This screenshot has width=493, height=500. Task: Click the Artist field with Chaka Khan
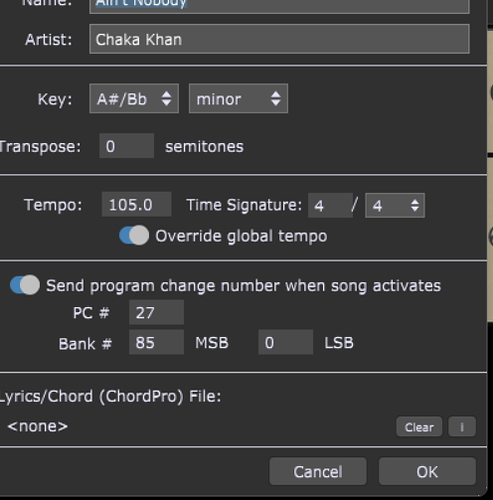(x=279, y=39)
